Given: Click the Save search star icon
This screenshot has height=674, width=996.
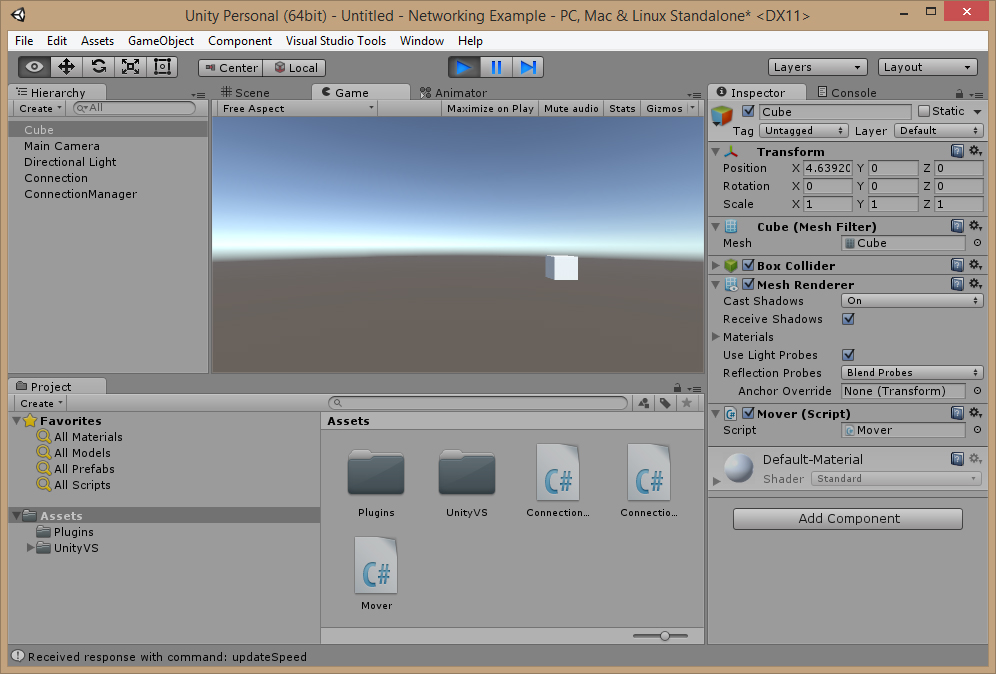Looking at the screenshot, I should [687, 403].
